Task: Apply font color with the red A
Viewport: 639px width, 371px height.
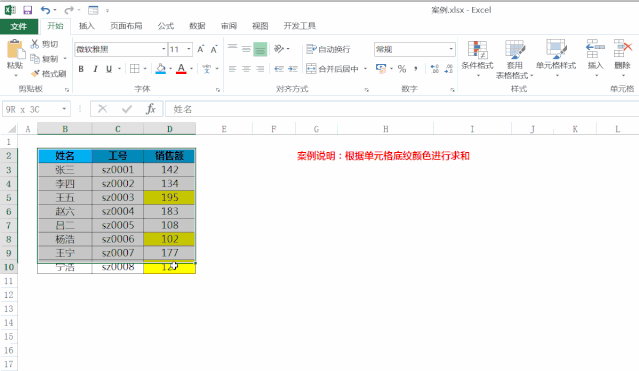Action: point(181,68)
